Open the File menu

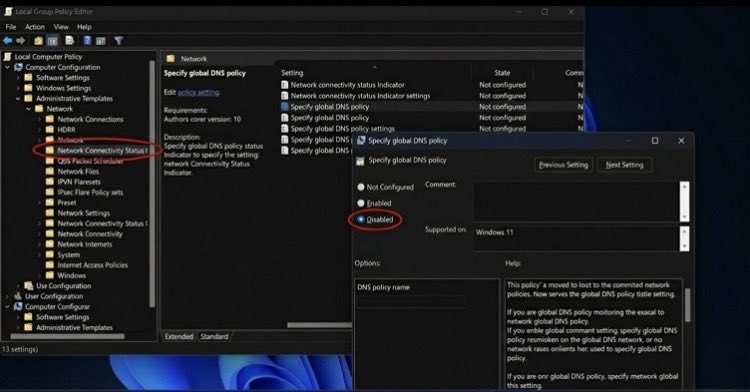pos(11,27)
